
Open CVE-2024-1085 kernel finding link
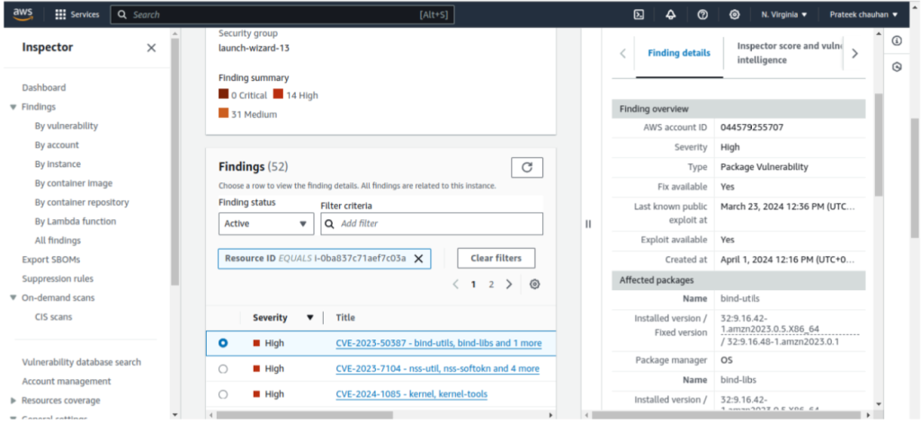coord(412,394)
